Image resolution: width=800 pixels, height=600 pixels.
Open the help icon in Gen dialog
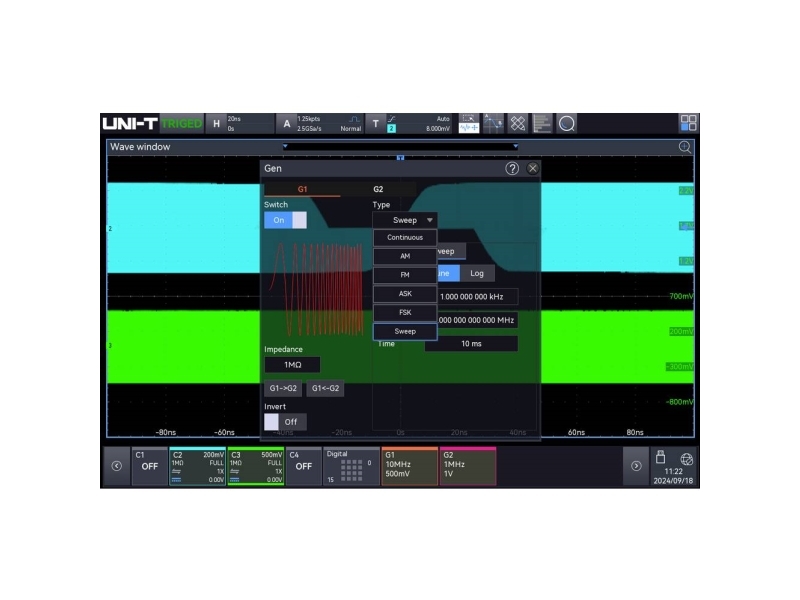[512, 169]
